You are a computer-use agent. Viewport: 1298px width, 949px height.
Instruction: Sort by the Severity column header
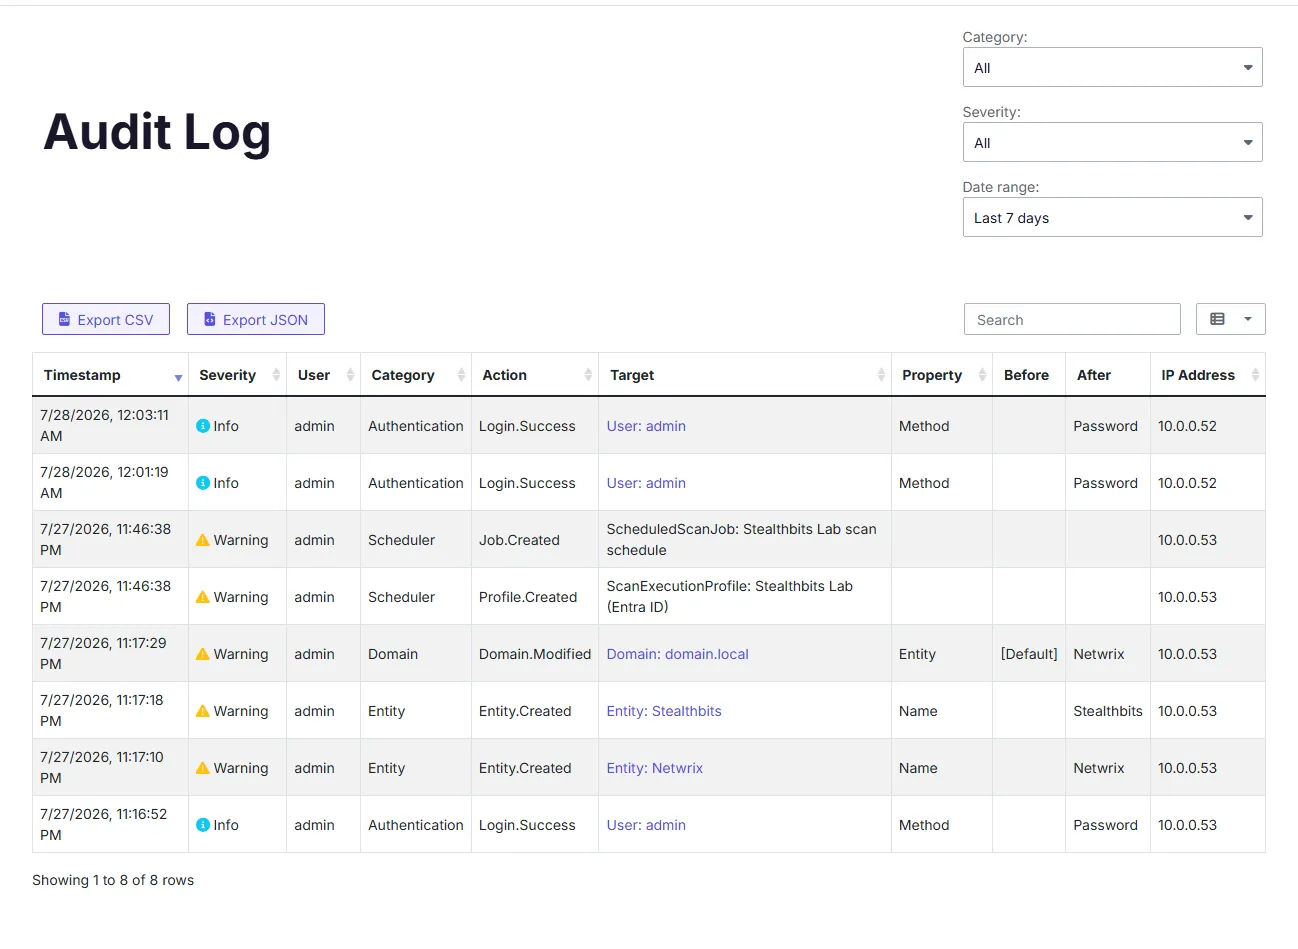coord(237,375)
